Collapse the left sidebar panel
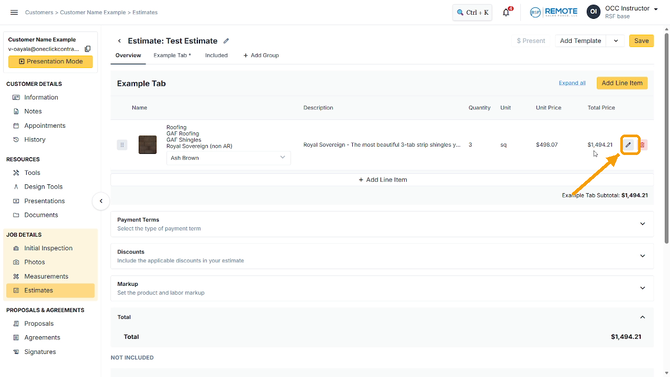This screenshot has height=377, width=670. click(x=101, y=201)
